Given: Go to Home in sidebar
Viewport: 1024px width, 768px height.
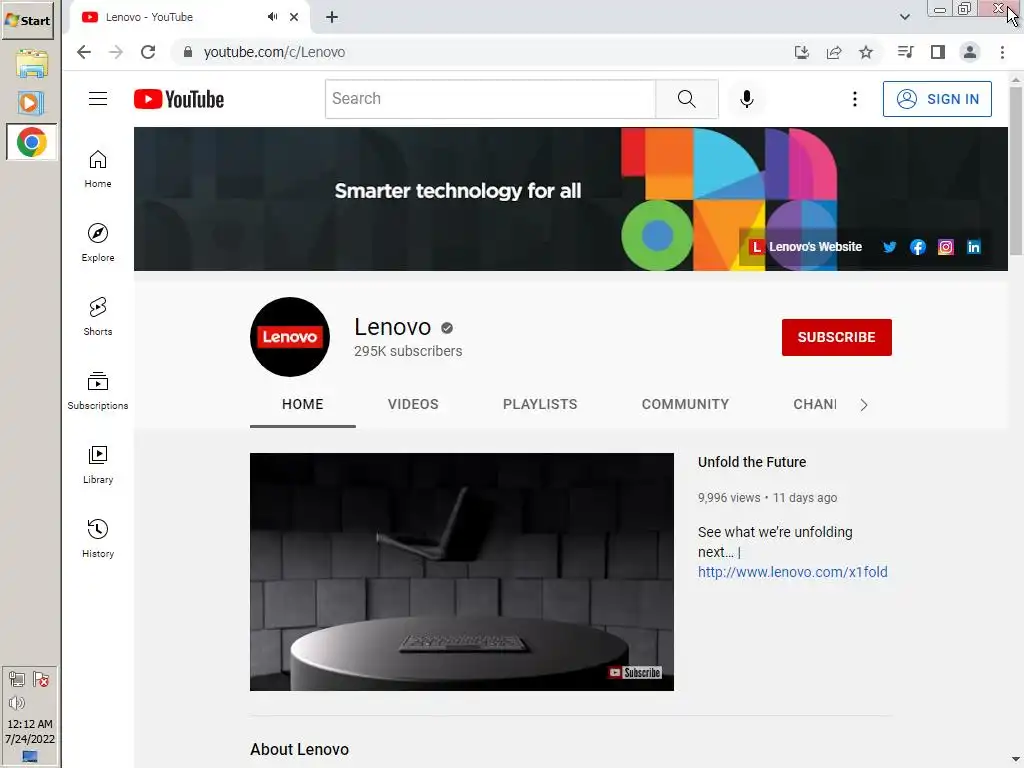Looking at the screenshot, I should click(x=97, y=168).
